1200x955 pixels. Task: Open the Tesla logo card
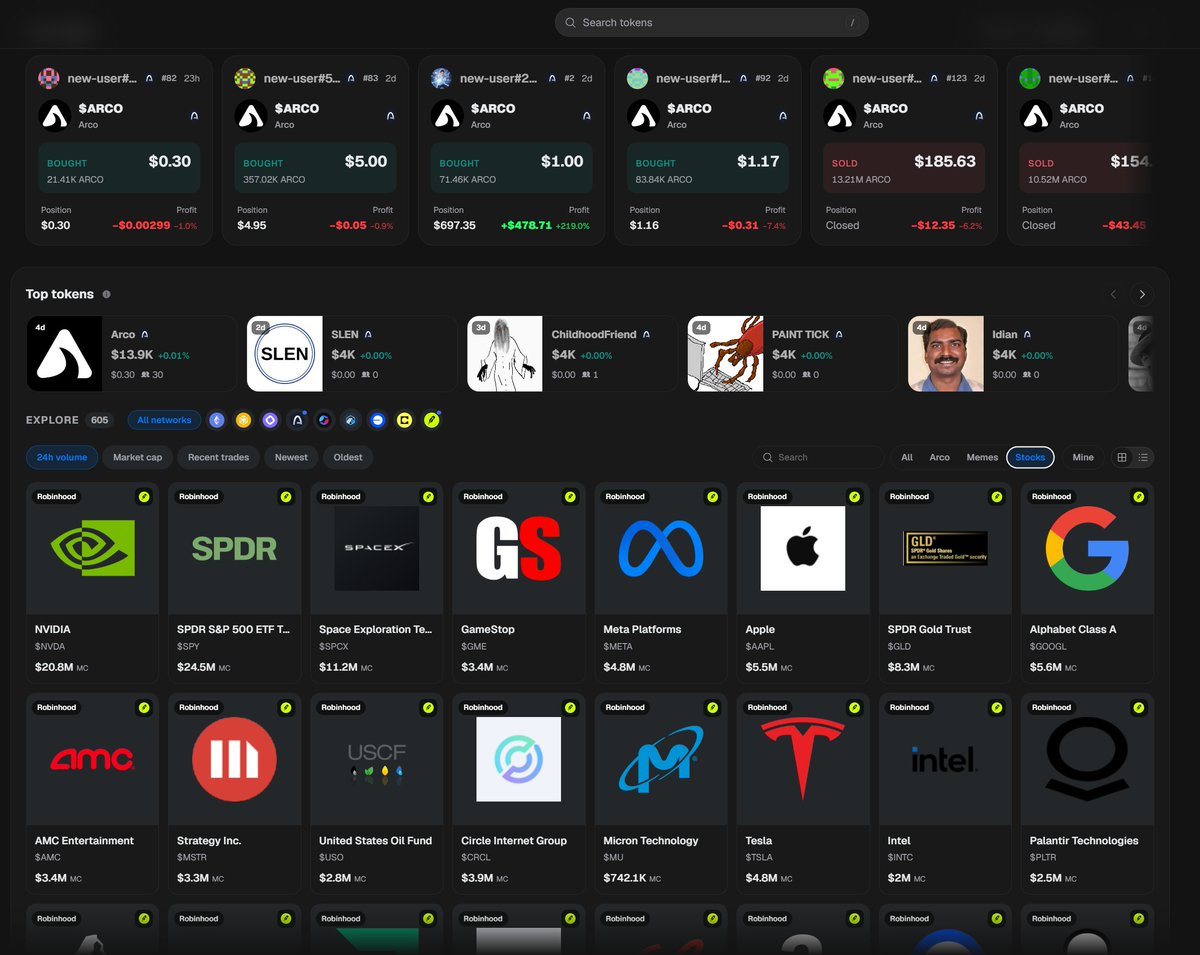[x=802, y=759]
